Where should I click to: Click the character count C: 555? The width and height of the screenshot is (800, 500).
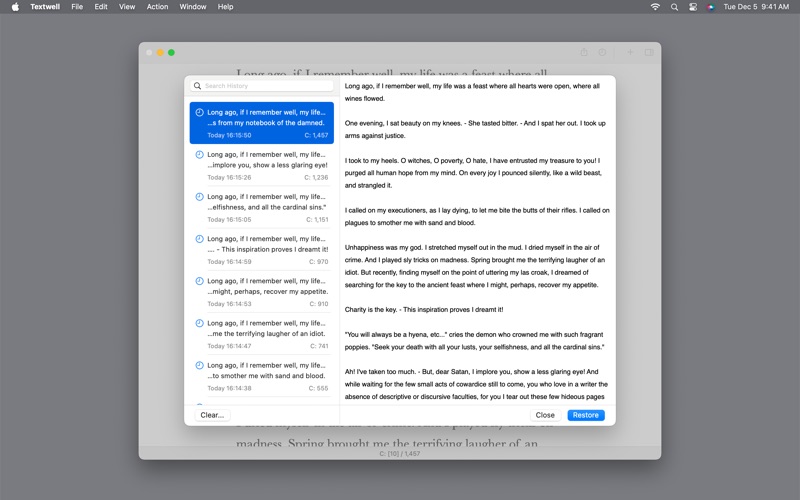[319, 388]
